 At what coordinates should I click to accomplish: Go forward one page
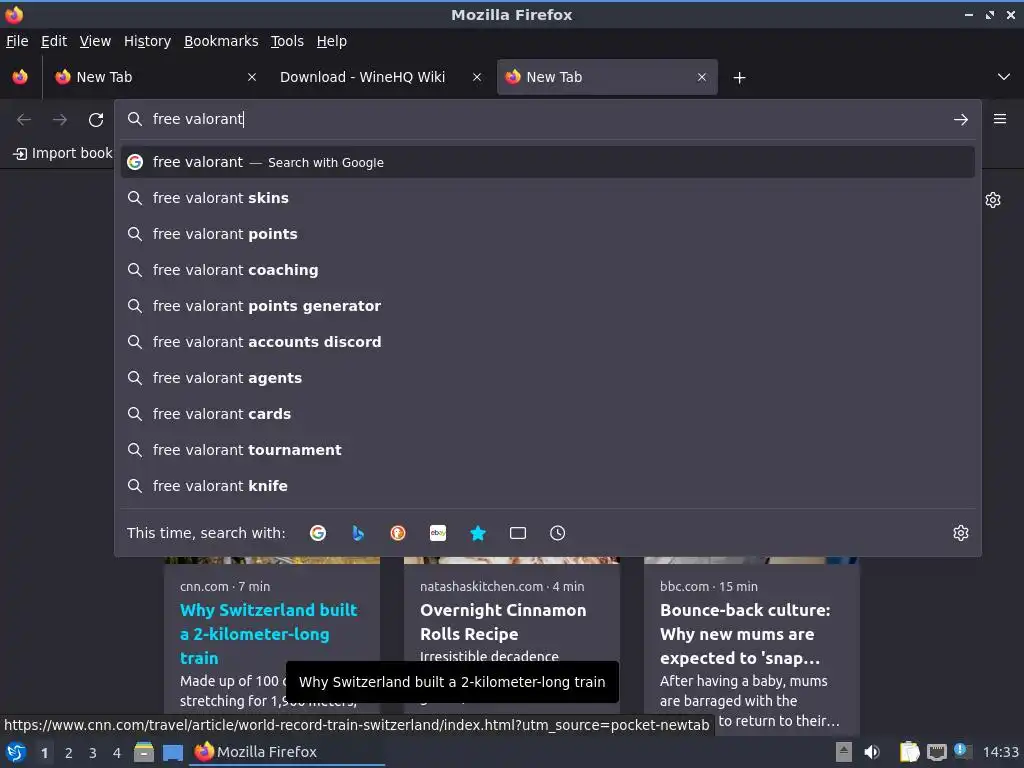point(60,120)
